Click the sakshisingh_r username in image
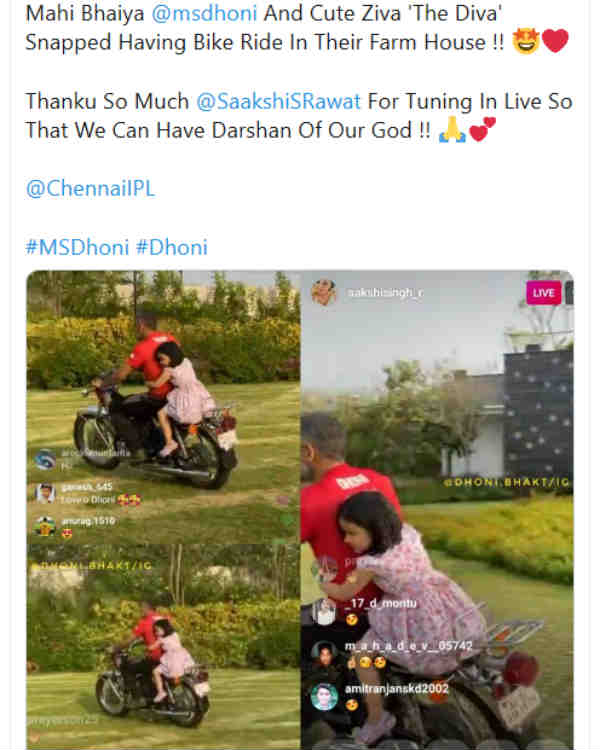 point(385,292)
